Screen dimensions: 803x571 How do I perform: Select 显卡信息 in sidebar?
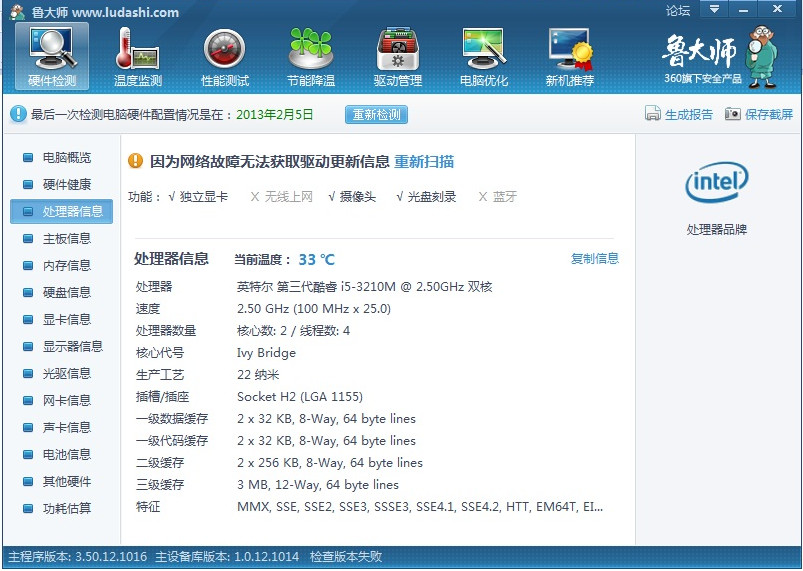tap(61, 320)
